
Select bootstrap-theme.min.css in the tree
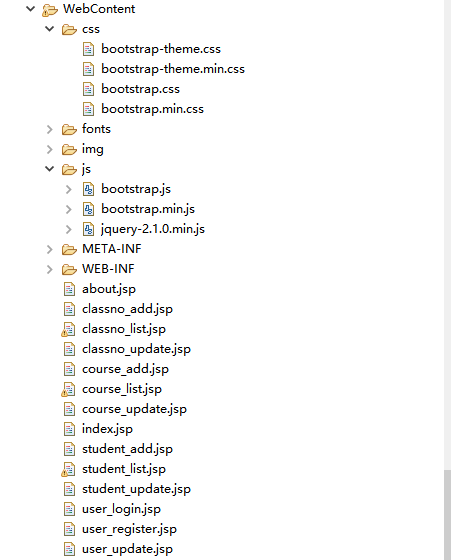coord(173,69)
